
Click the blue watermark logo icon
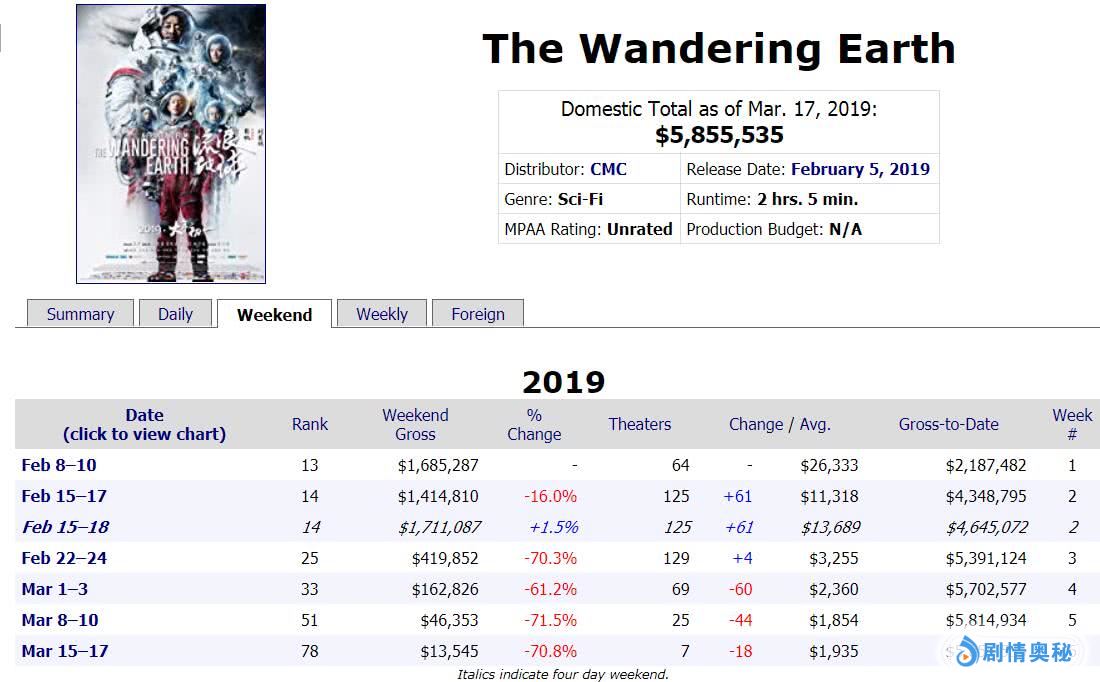click(x=965, y=653)
